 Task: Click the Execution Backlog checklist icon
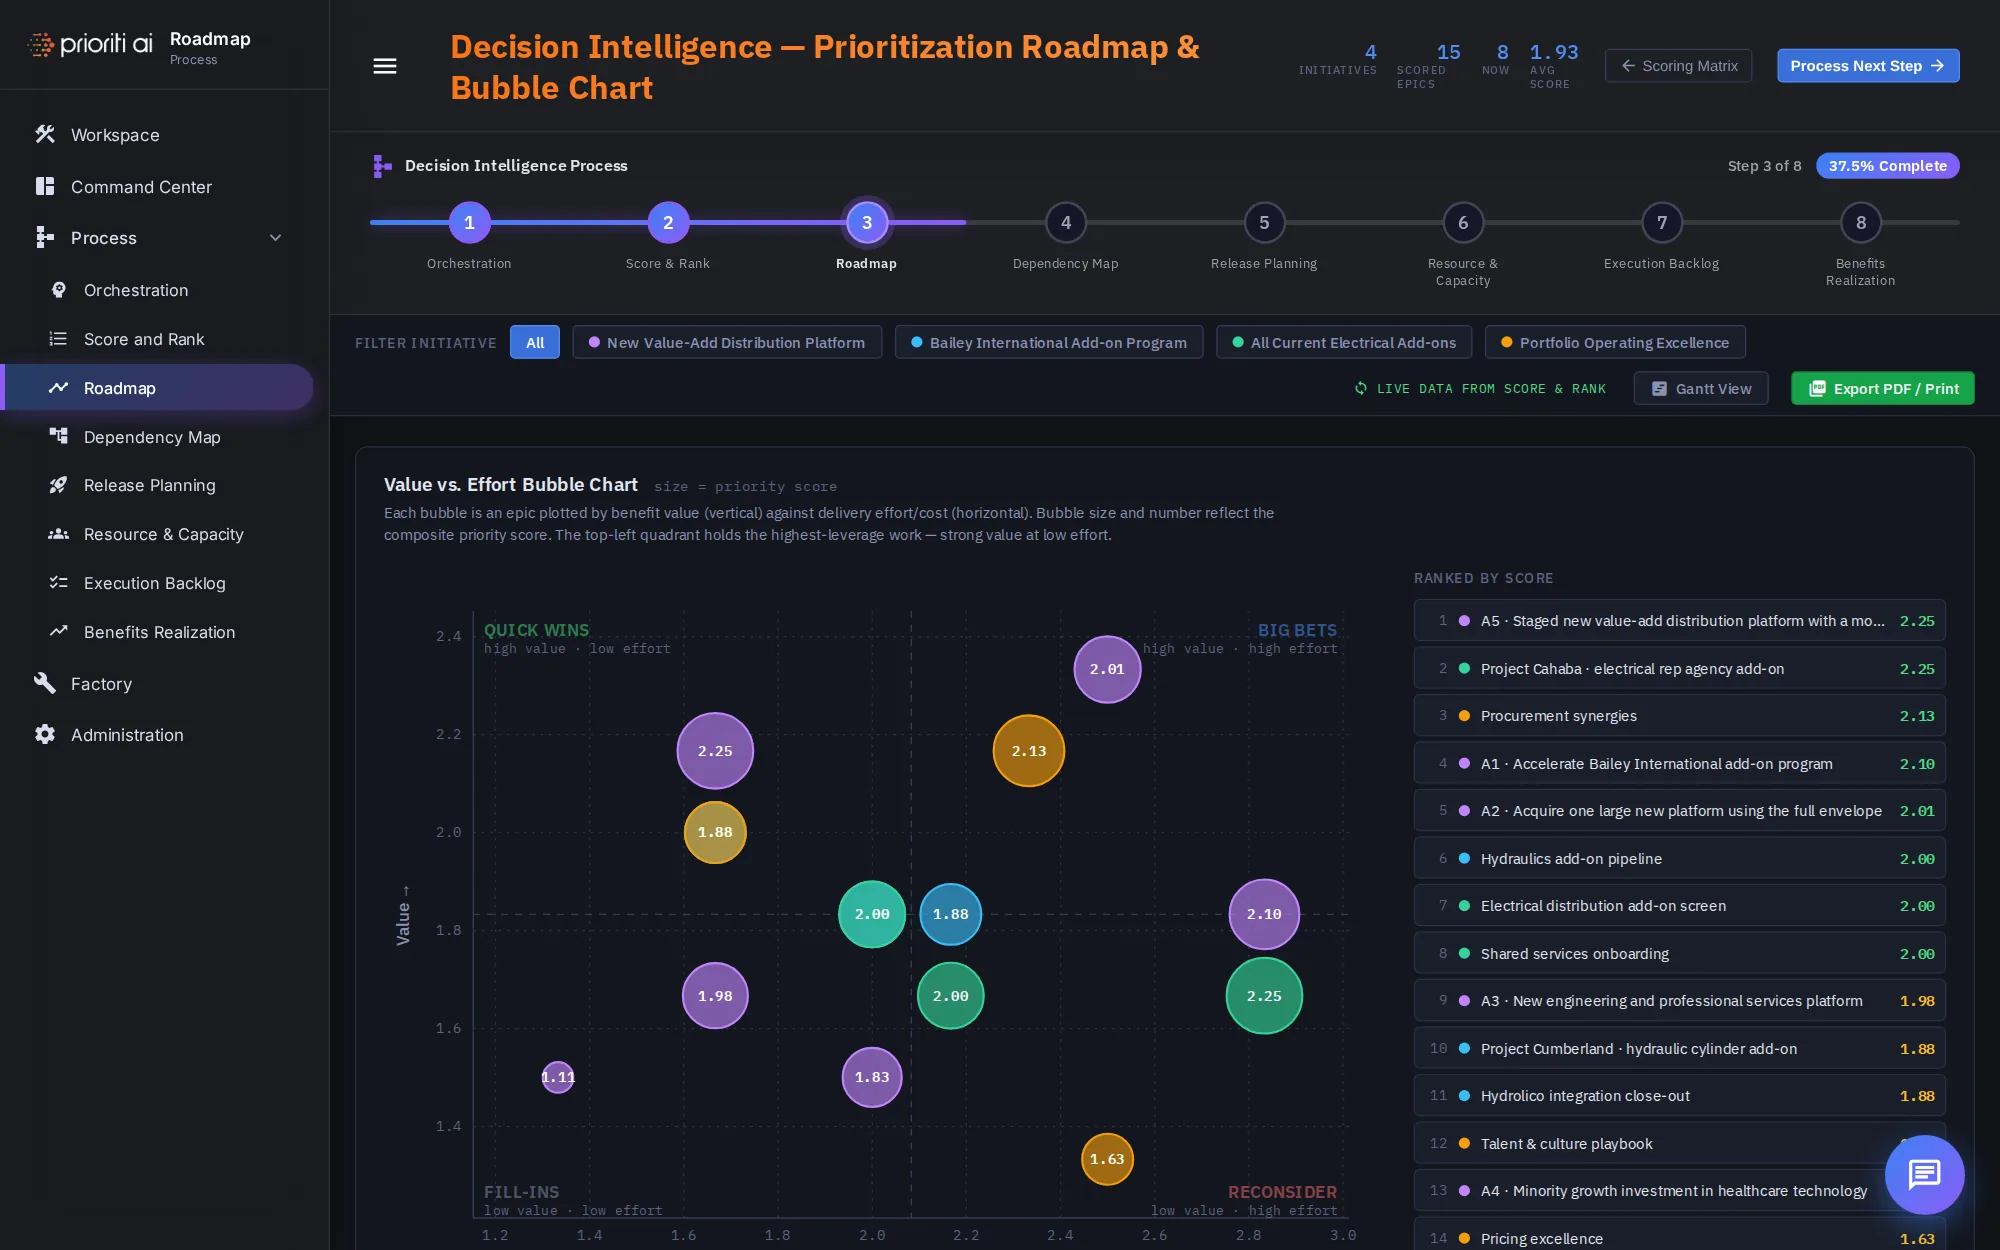[x=59, y=583]
